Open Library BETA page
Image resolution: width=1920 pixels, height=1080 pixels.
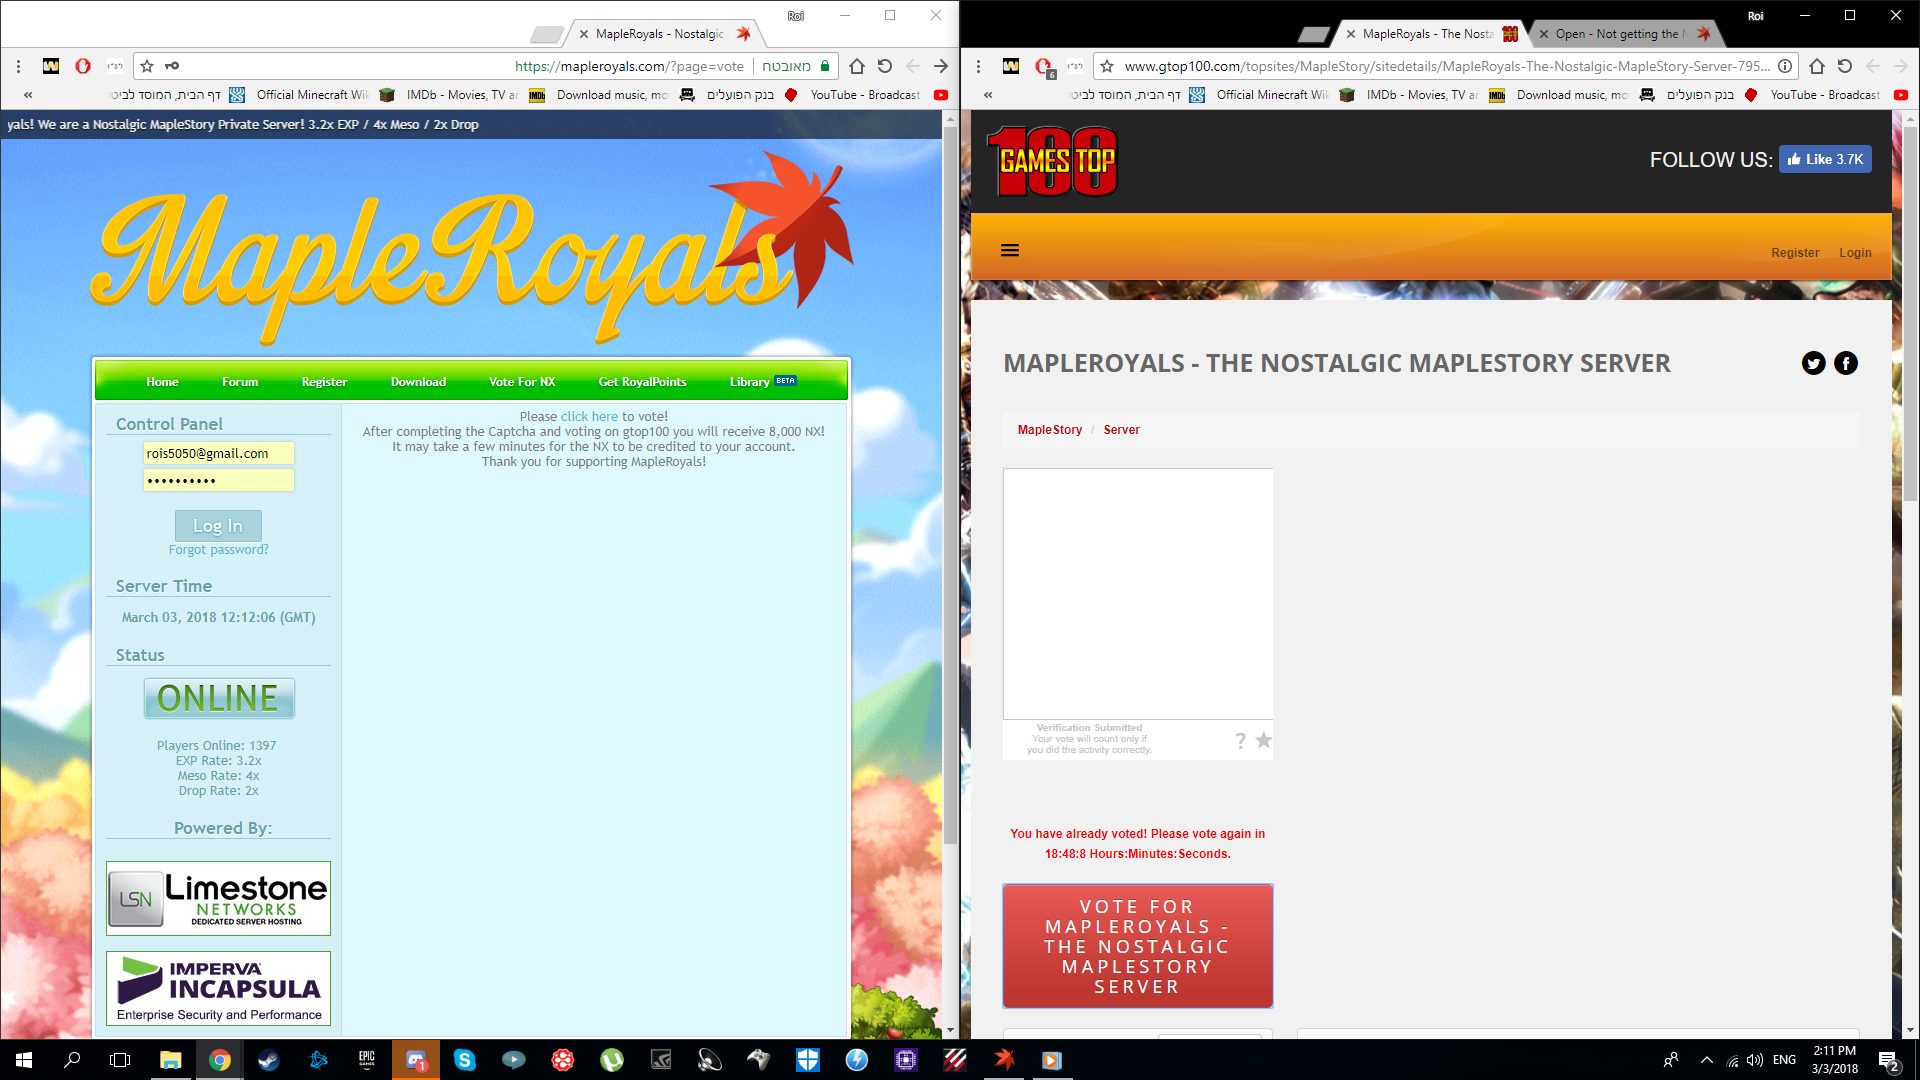click(762, 382)
